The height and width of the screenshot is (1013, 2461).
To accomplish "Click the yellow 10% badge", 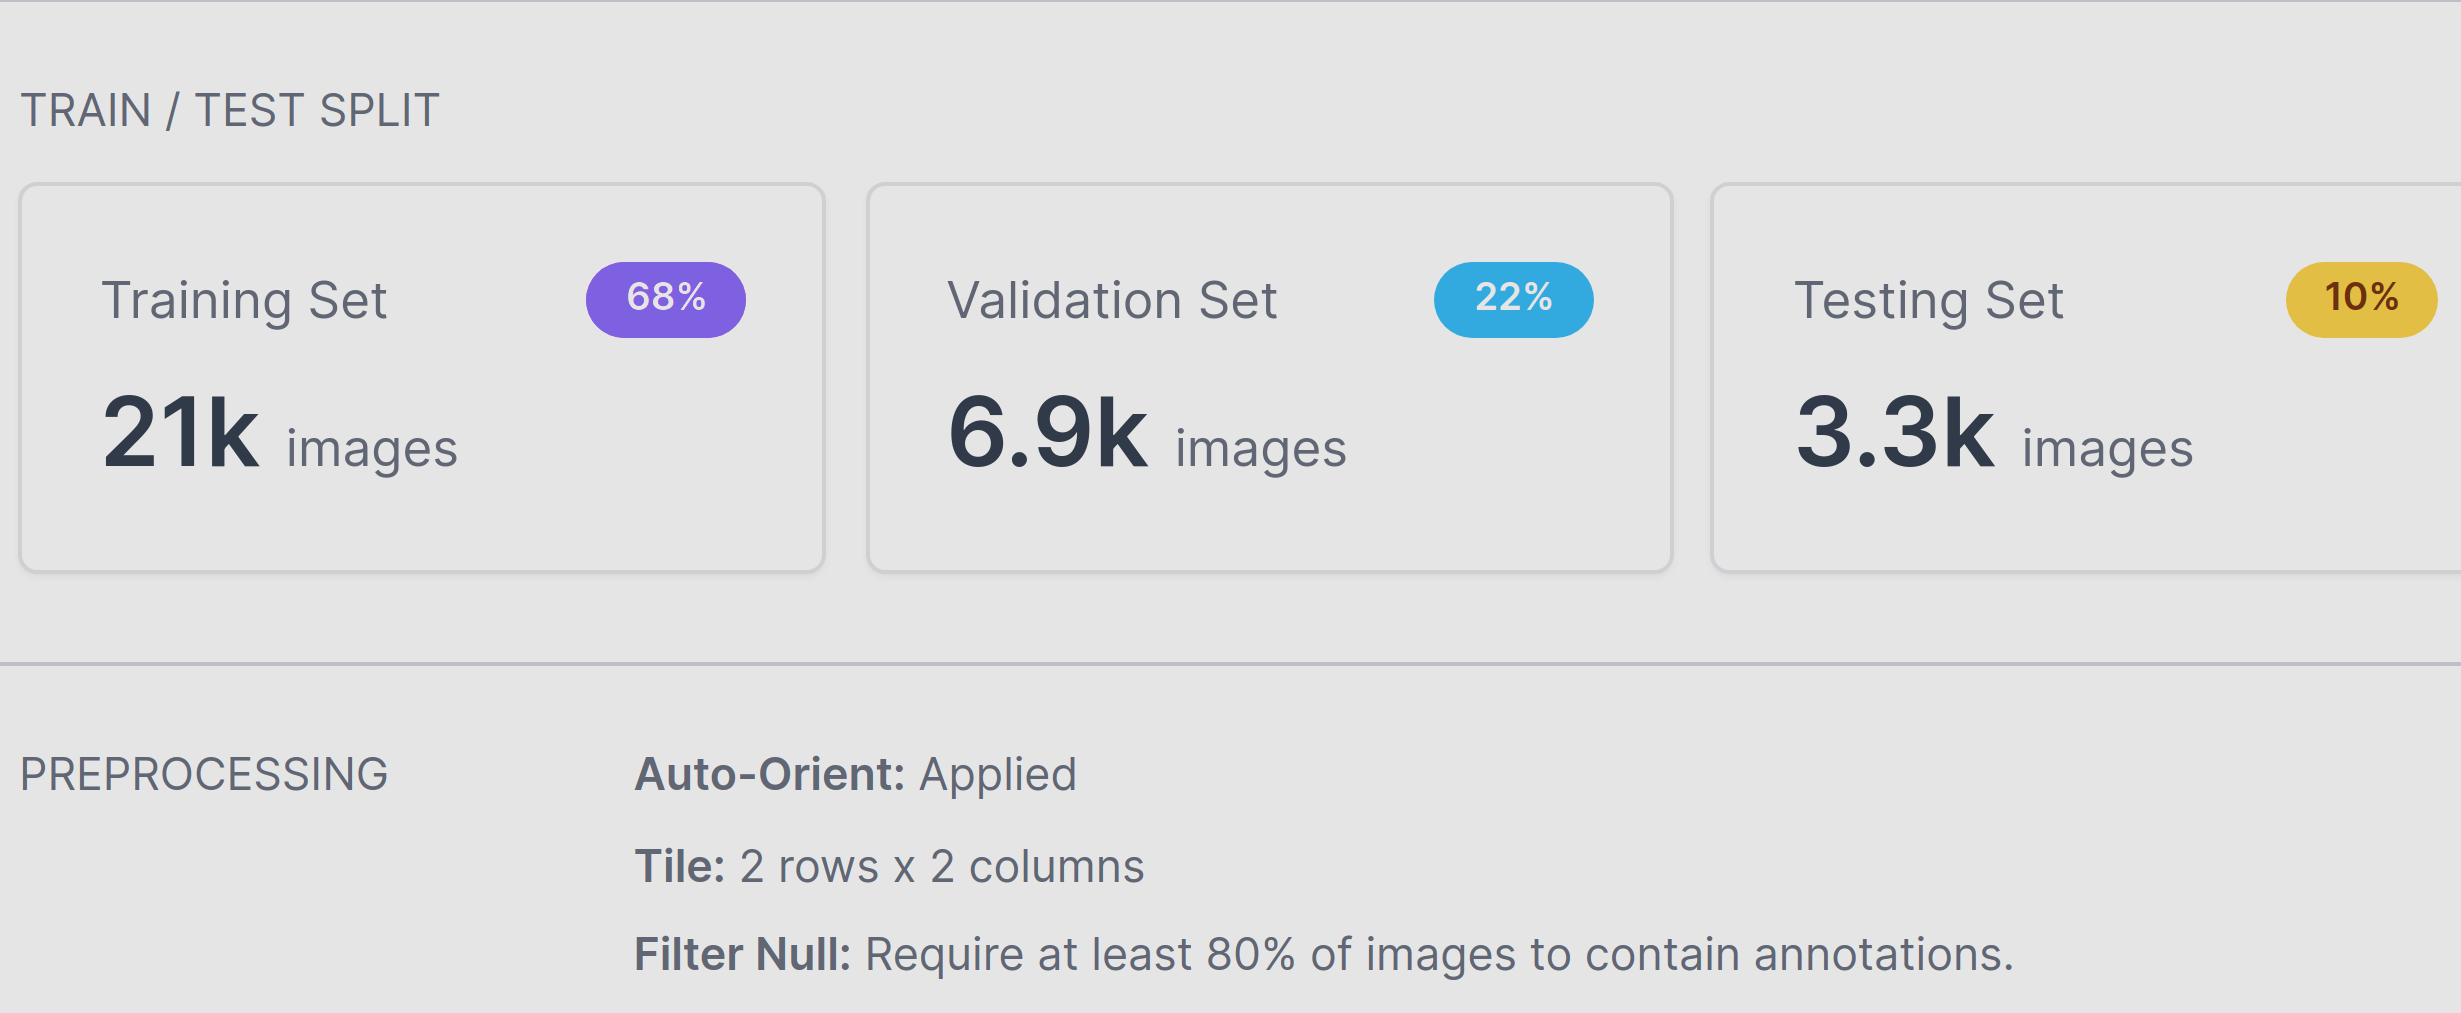I will tap(2361, 299).
